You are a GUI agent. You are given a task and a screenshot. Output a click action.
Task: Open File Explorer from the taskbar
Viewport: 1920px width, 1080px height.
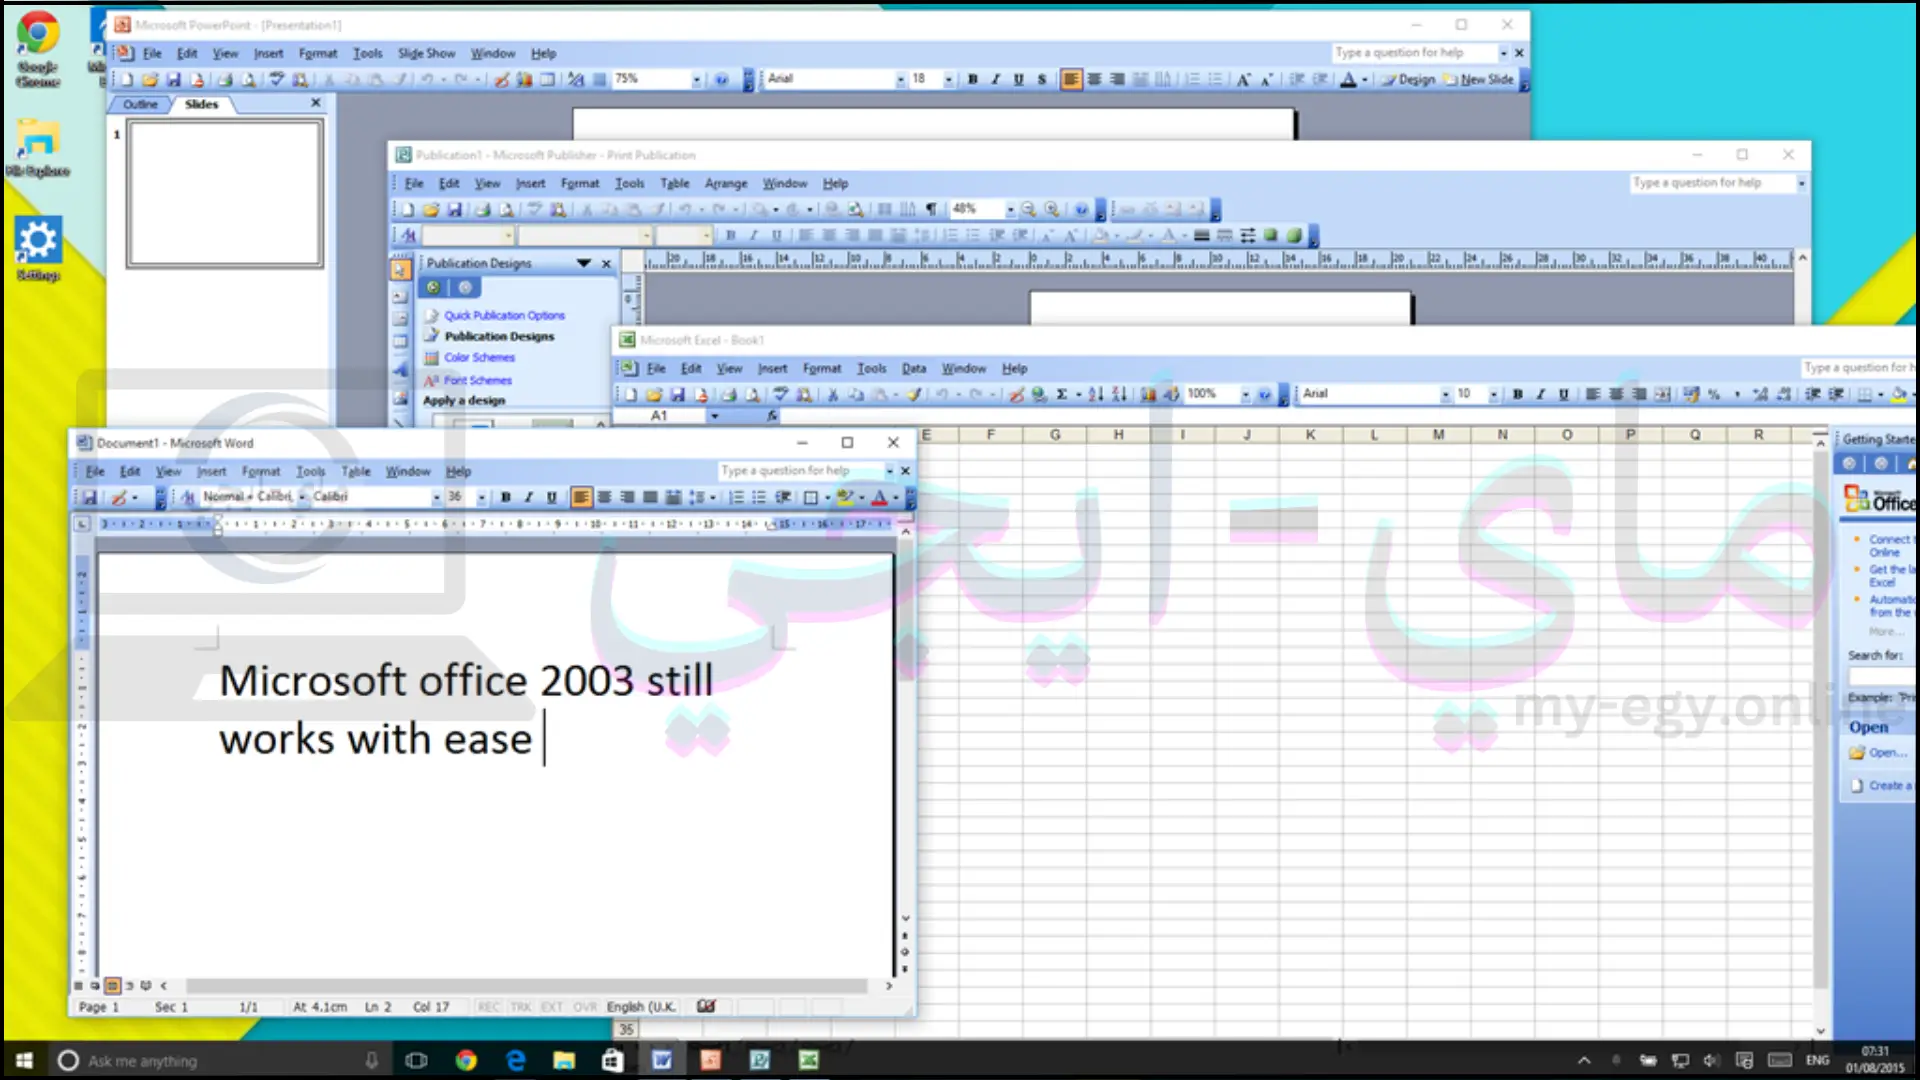tap(564, 1060)
